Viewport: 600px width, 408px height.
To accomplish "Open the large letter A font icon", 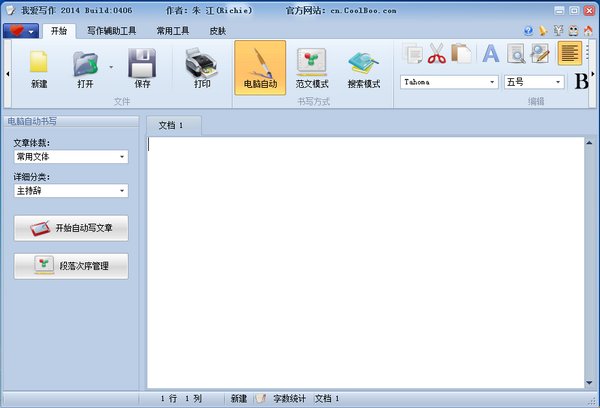I will [x=491, y=53].
